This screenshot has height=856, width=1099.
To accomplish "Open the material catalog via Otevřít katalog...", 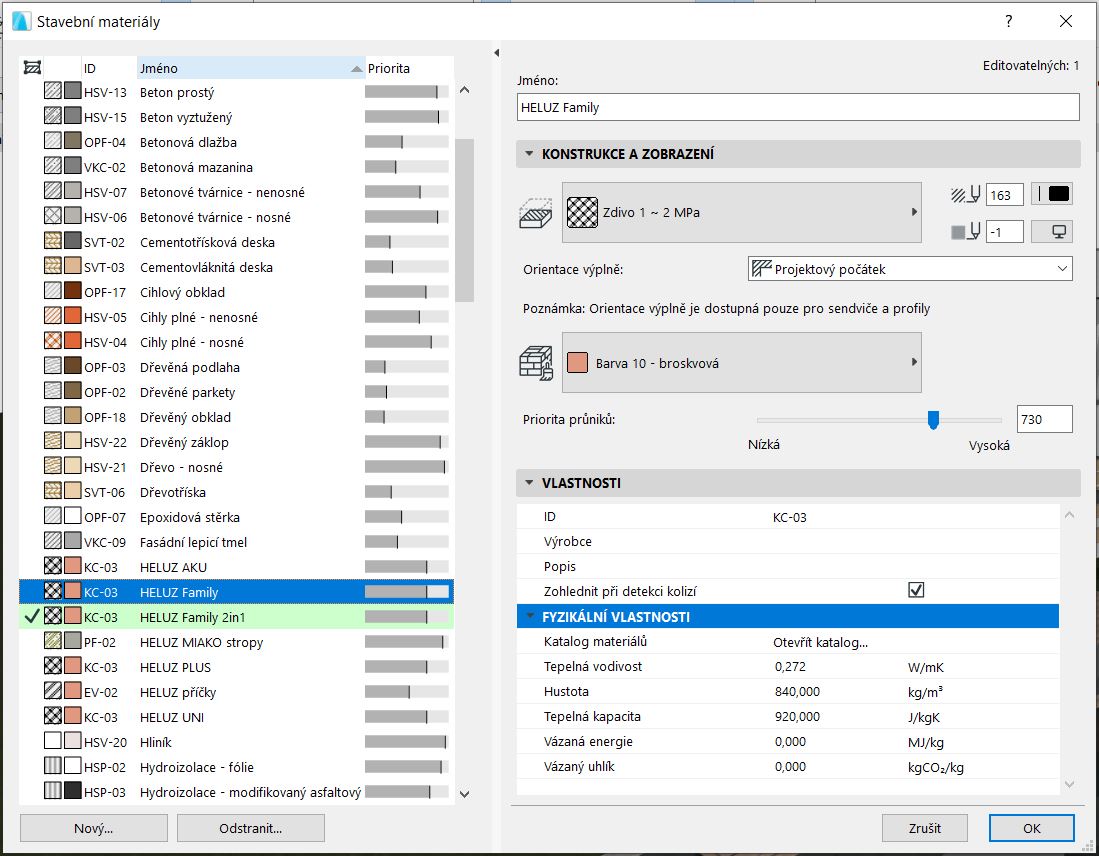I will click(x=821, y=642).
